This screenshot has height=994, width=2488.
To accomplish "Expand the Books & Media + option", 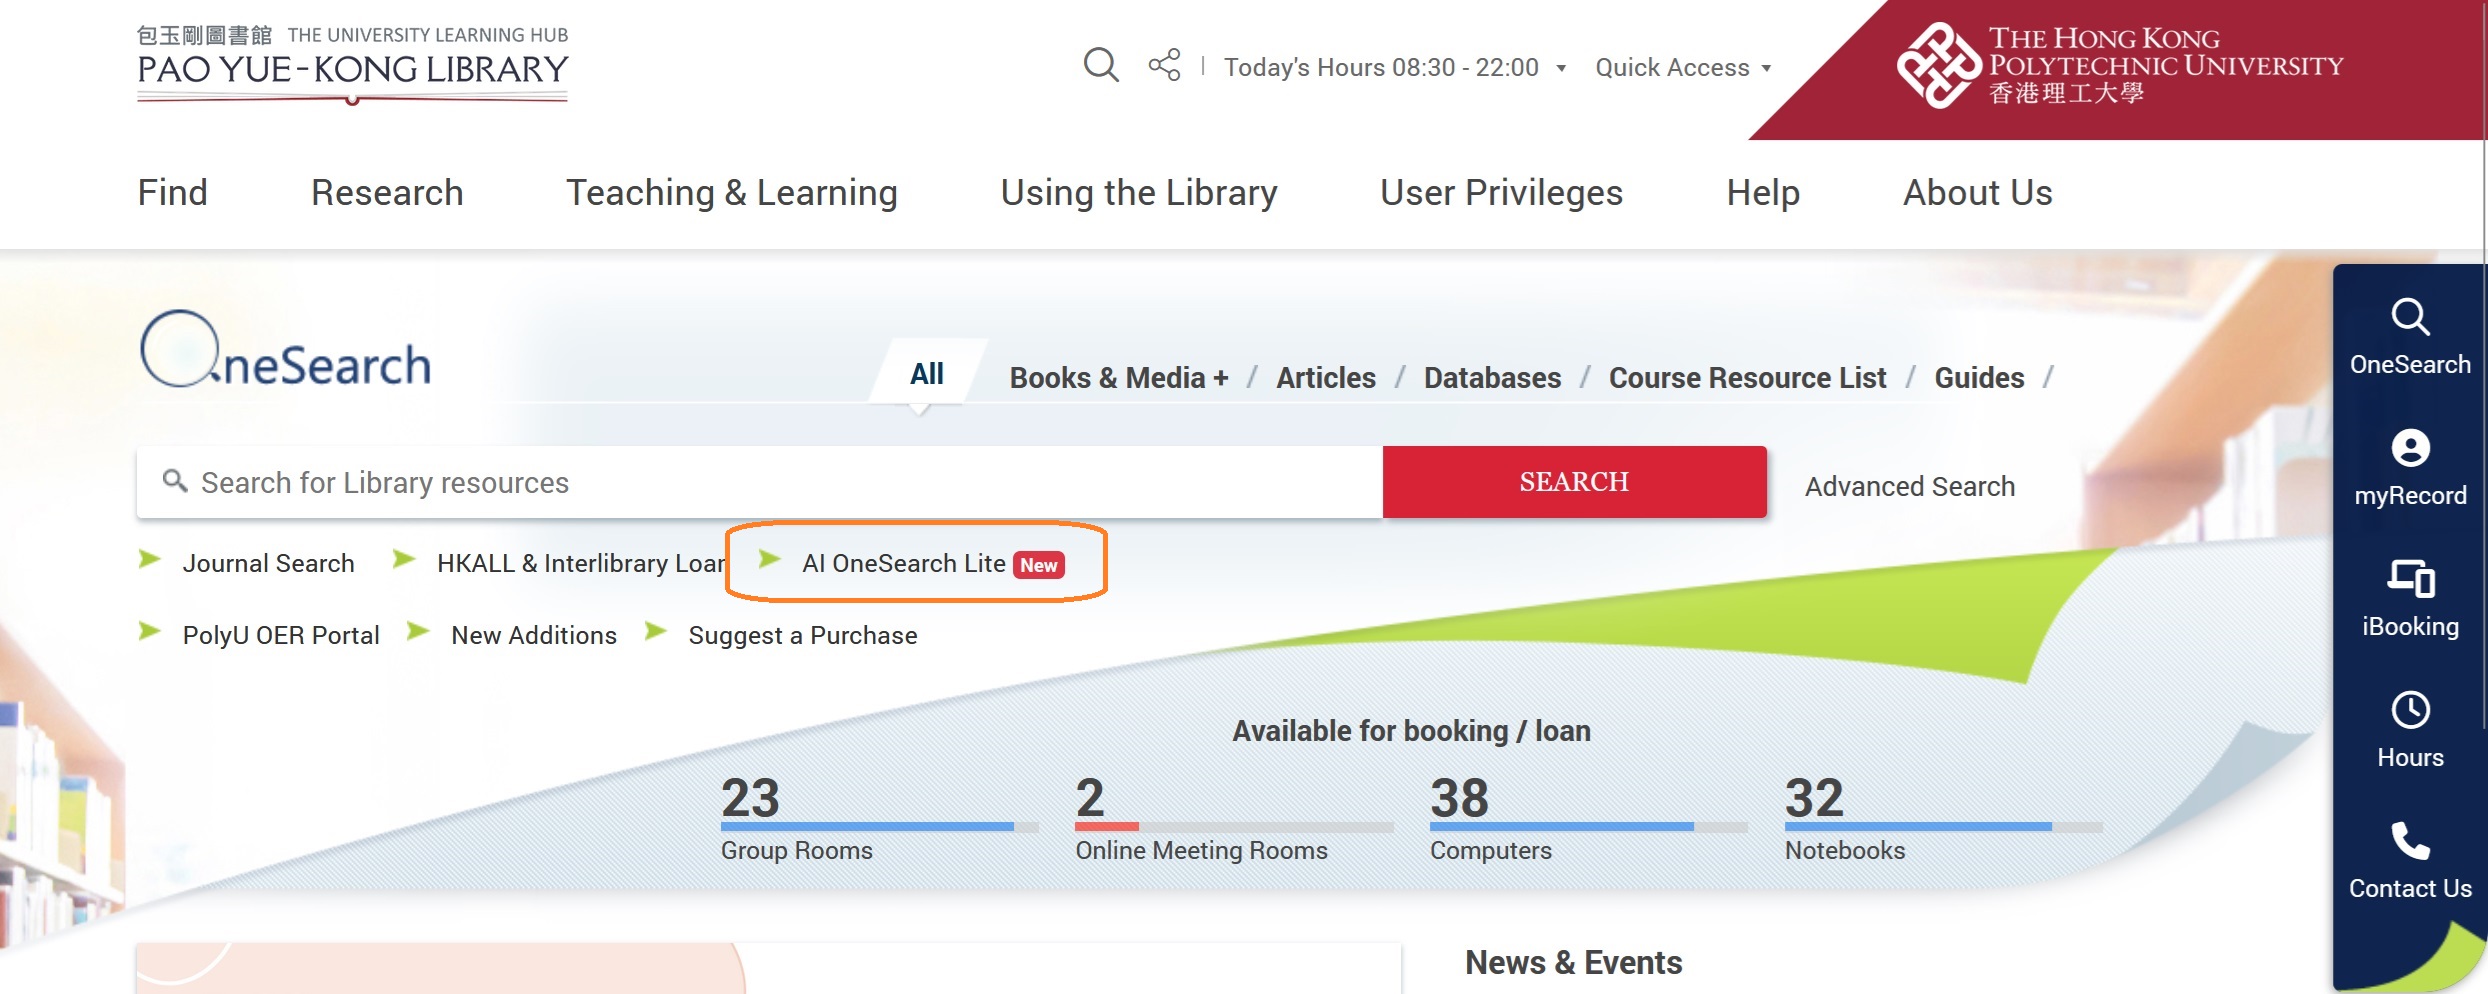I will click(x=1118, y=378).
